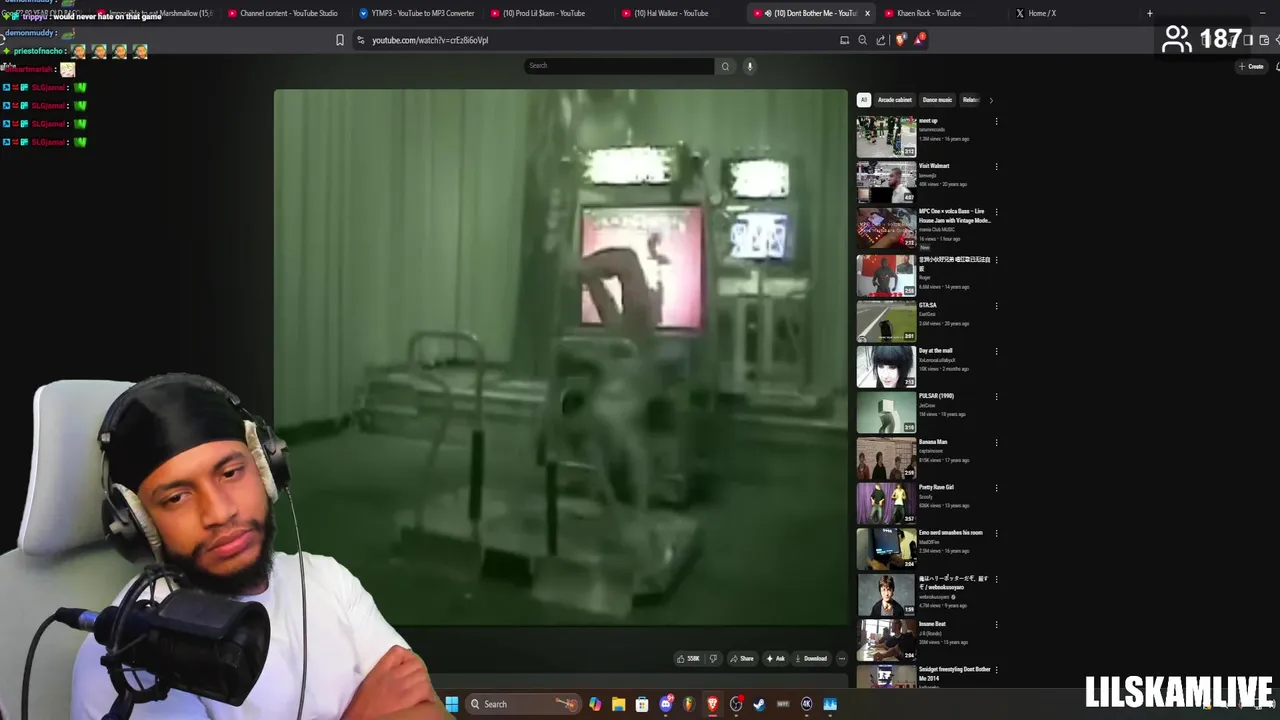Open File Explorer from the taskbar
This screenshot has width=1280, height=720.
coord(619,704)
